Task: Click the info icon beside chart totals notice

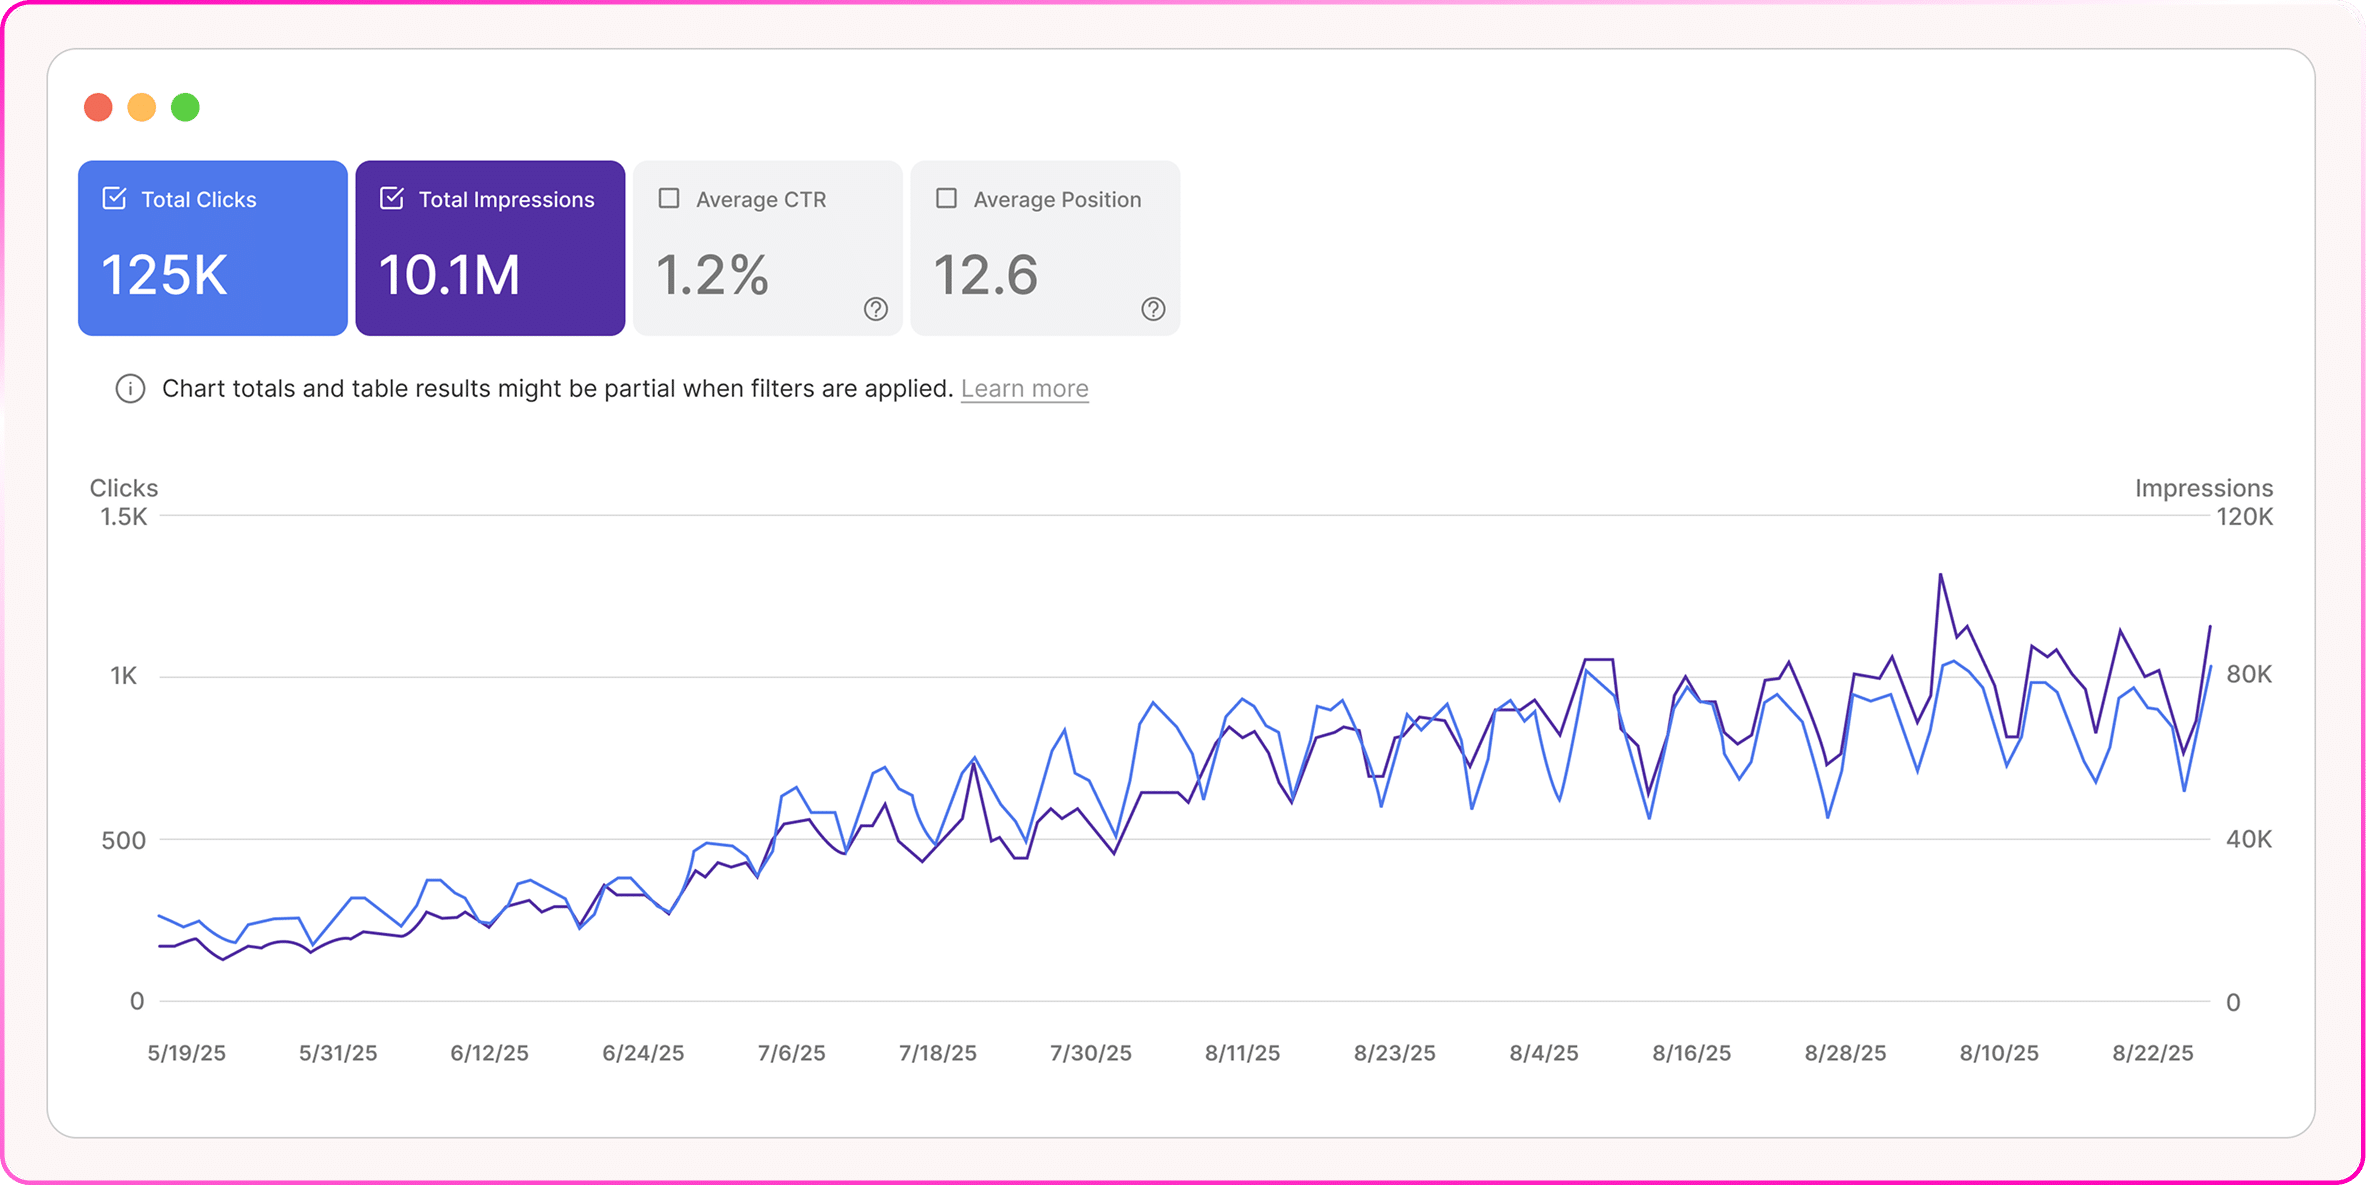Action: [130, 388]
